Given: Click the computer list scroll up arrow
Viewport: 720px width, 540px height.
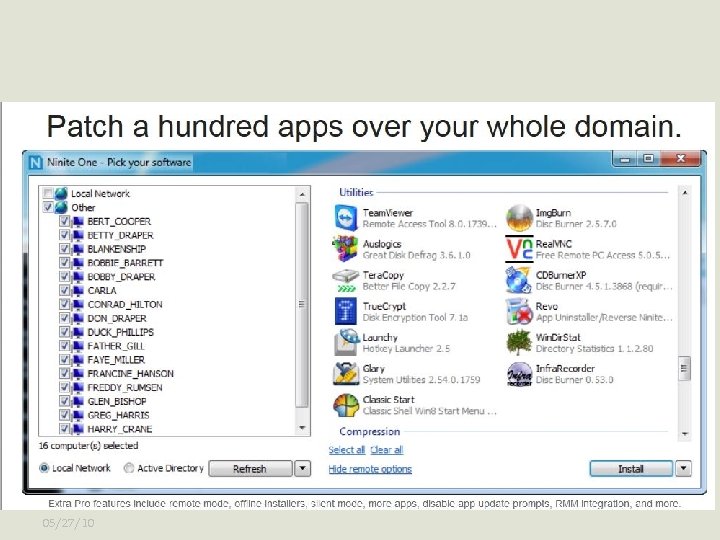Looking at the screenshot, I should [302, 194].
